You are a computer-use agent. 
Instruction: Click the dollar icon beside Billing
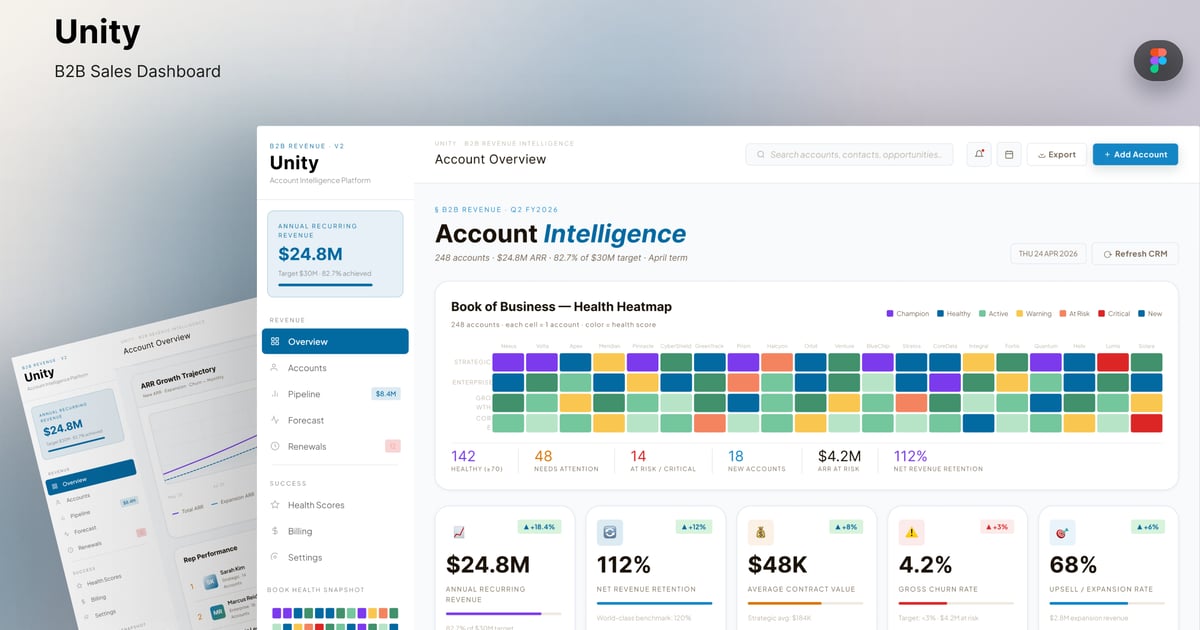[275, 531]
